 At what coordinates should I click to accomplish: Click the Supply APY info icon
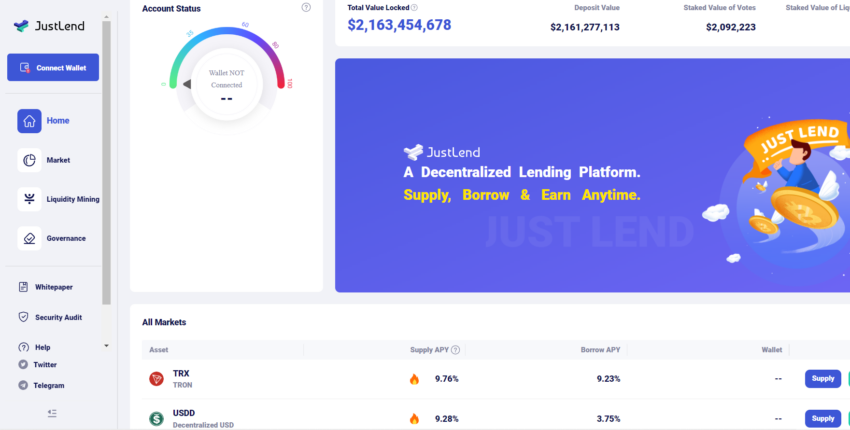[x=455, y=350]
